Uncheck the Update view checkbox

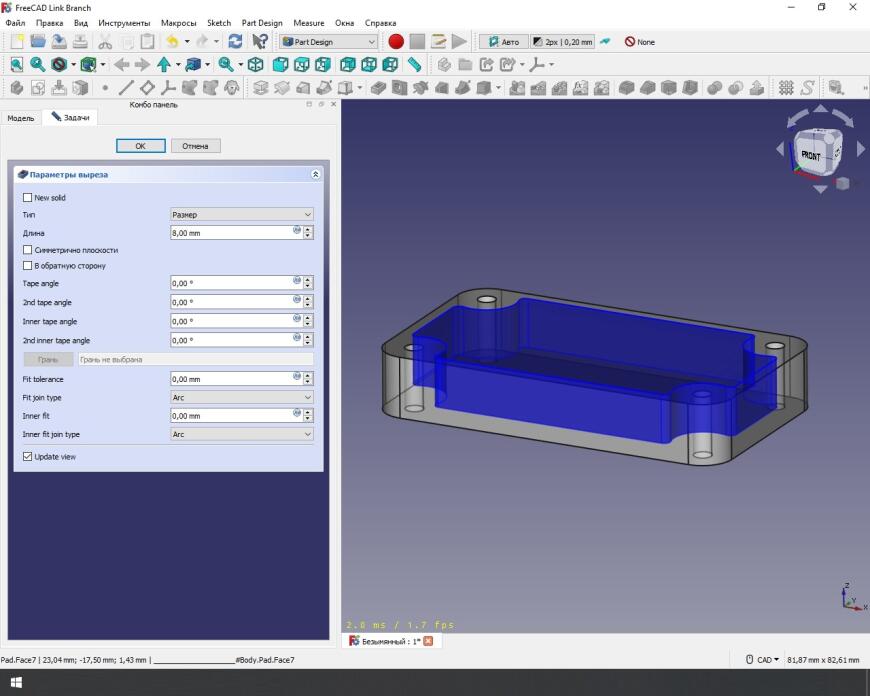pos(28,457)
